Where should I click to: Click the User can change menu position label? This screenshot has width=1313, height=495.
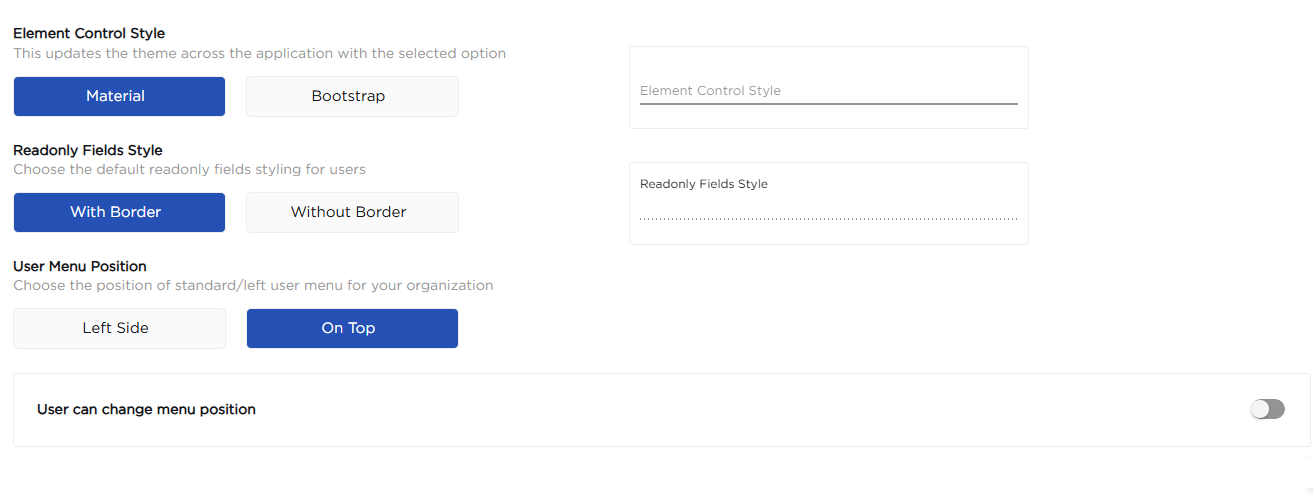tap(146, 409)
